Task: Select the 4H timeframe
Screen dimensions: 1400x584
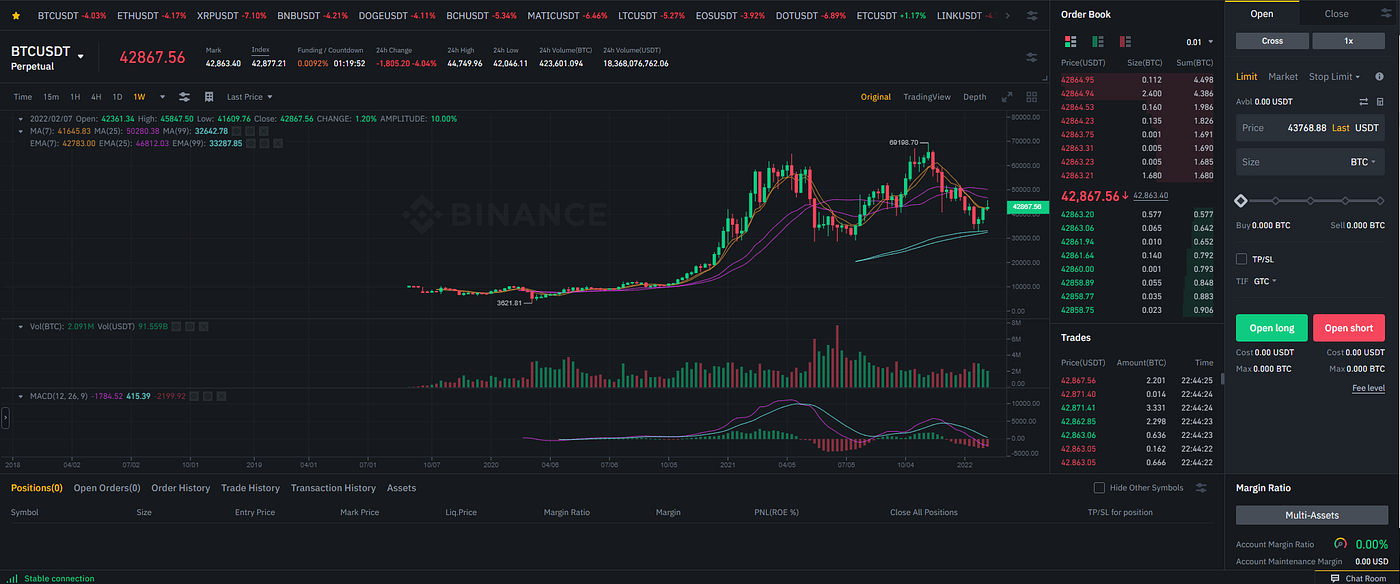Action: pos(96,97)
